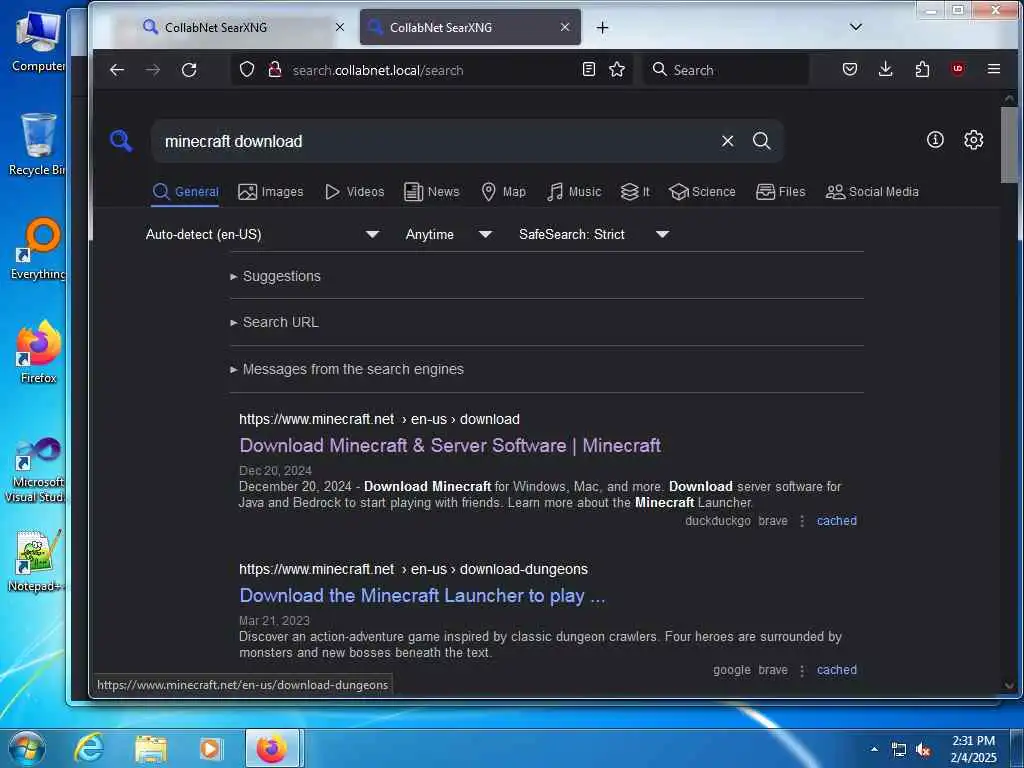Open the Firefox hamburger menu
This screenshot has height=768, width=1024.
[994, 69]
